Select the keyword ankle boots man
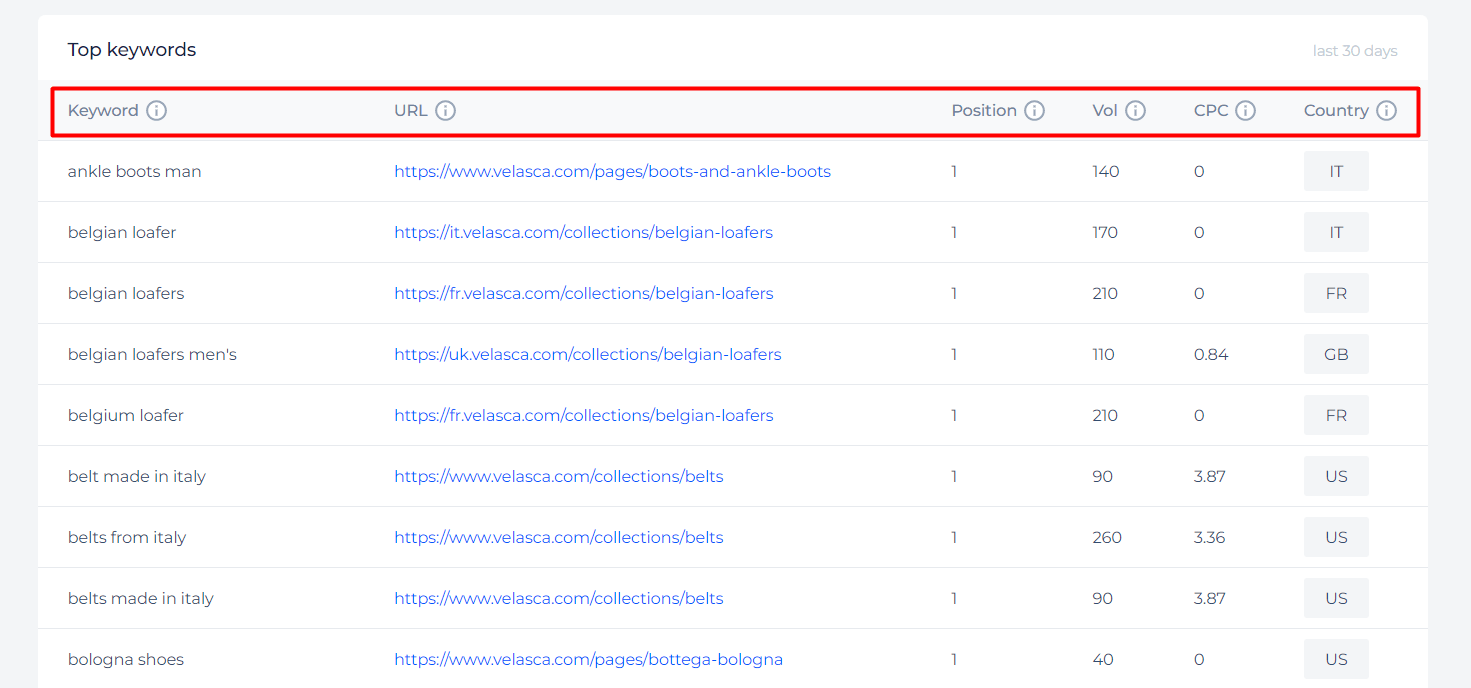 [135, 171]
